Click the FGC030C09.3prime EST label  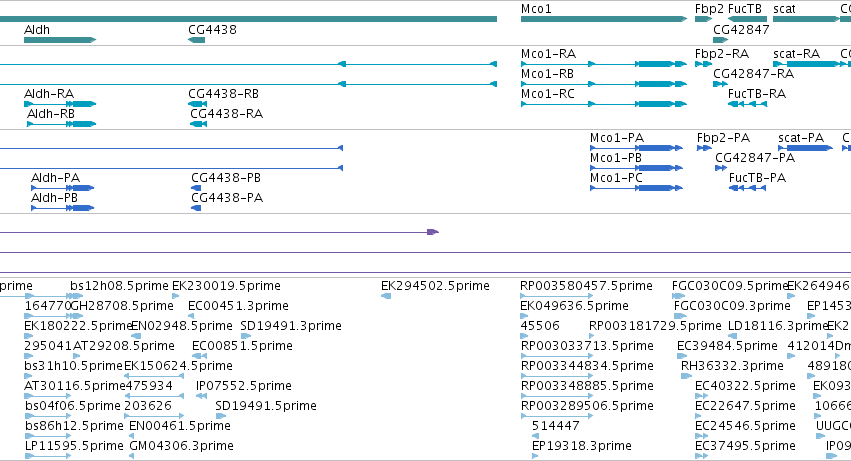tap(732, 306)
